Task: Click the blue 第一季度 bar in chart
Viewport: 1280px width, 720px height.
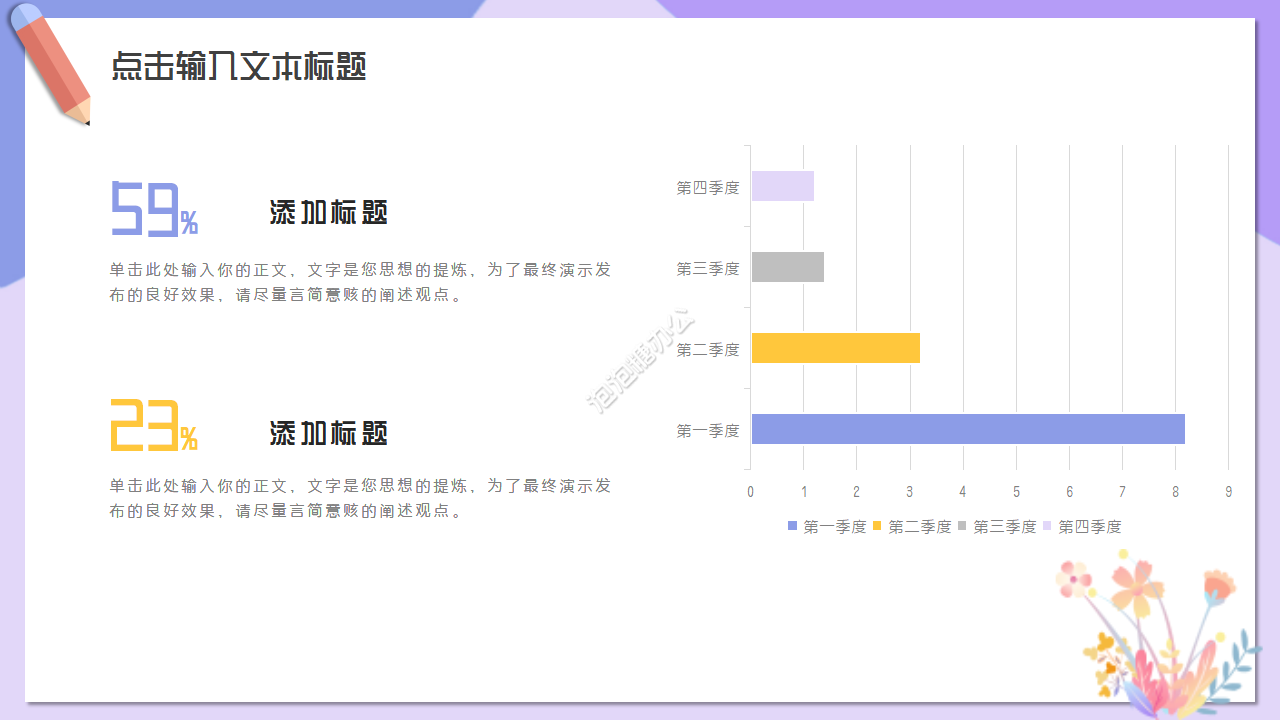Action: point(968,429)
